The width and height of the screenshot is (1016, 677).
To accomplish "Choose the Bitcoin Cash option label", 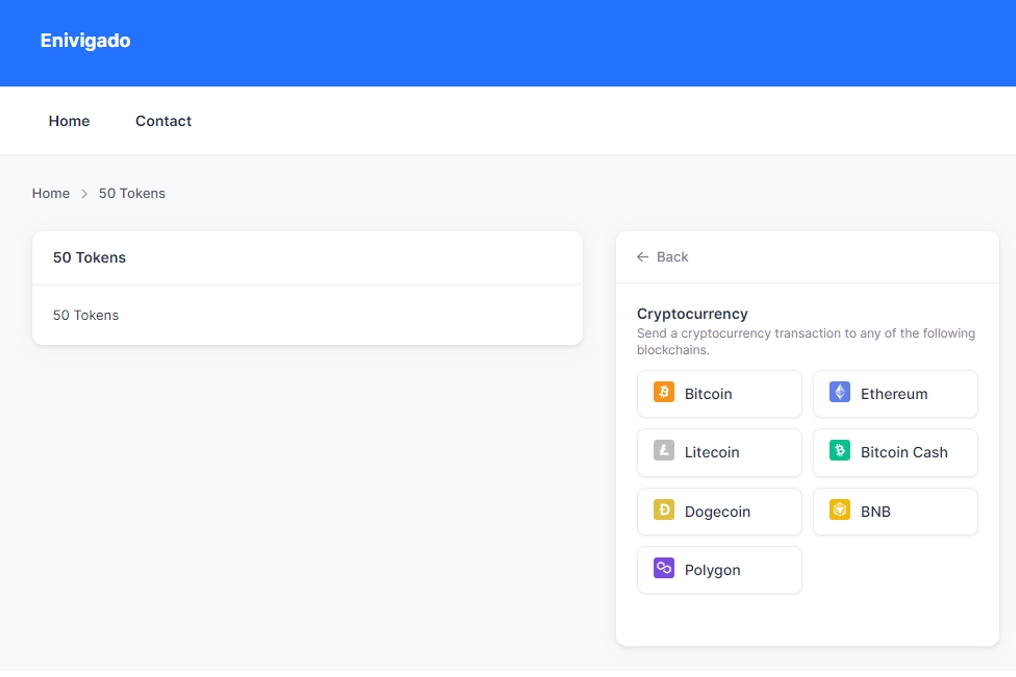I will pyautogui.click(x=904, y=452).
